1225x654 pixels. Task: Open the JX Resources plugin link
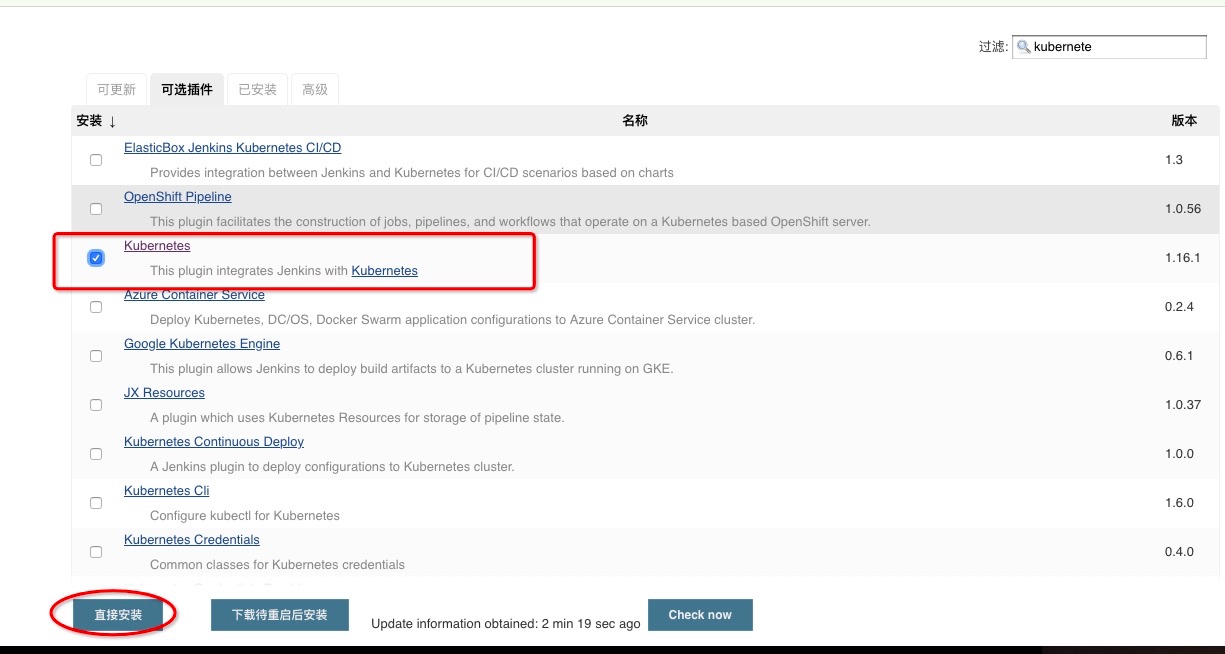(164, 393)
